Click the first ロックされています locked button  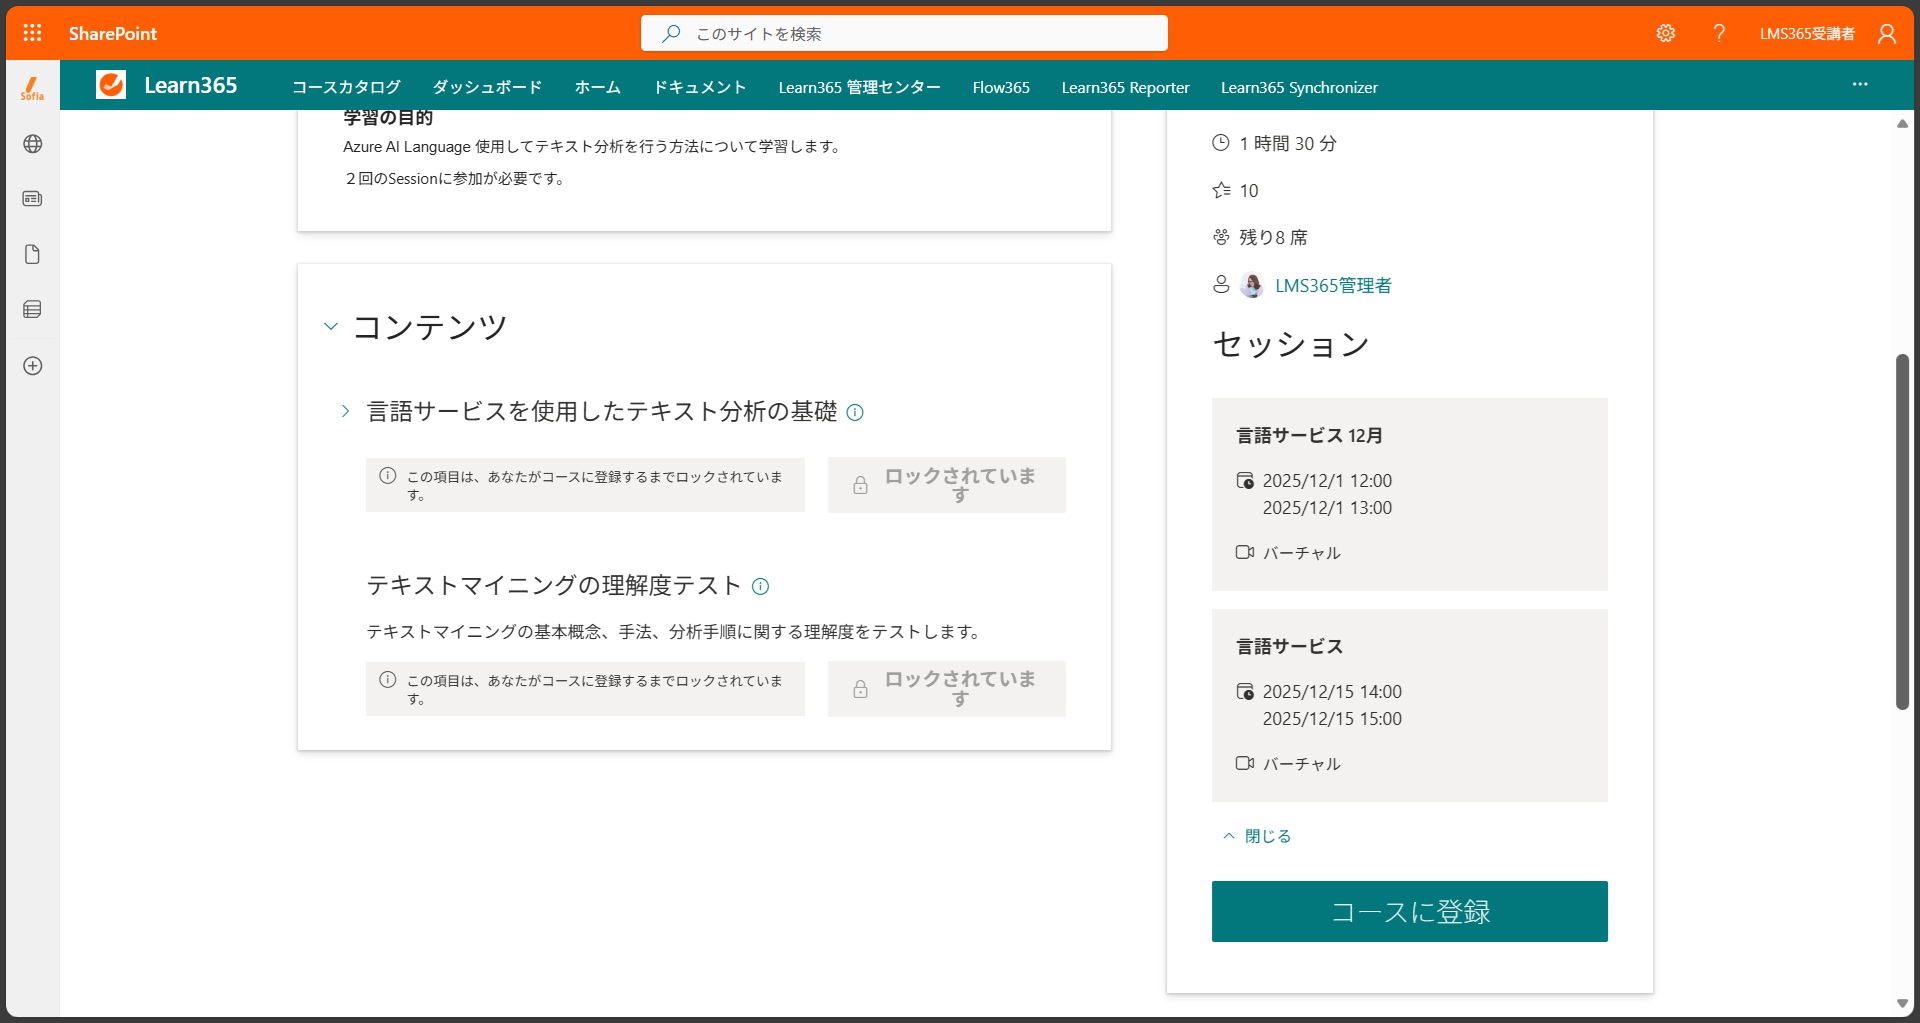(x=946, y=485)
